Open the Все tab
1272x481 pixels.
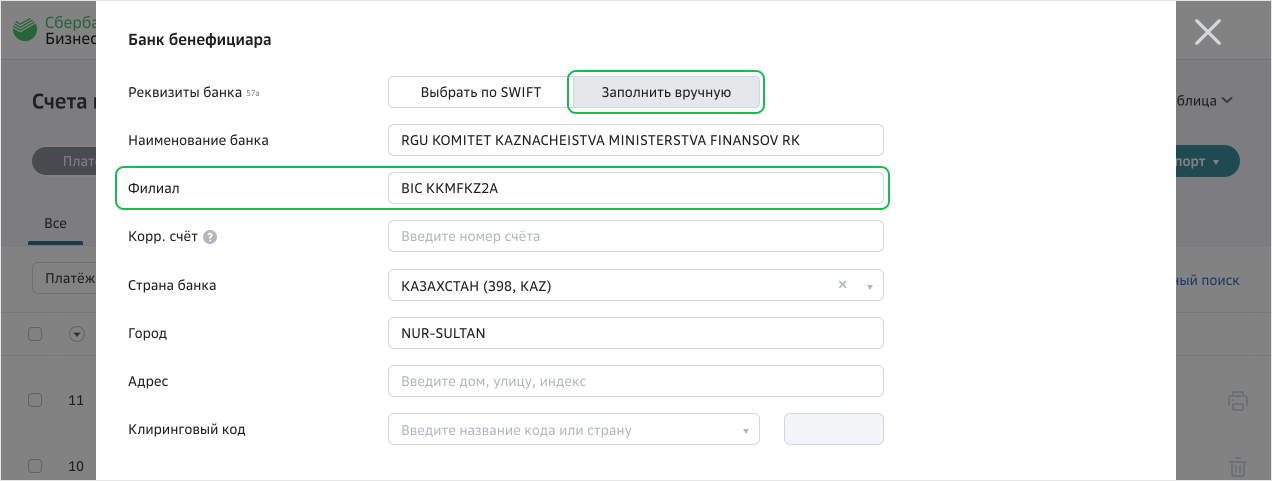click(x=55, y=223)
